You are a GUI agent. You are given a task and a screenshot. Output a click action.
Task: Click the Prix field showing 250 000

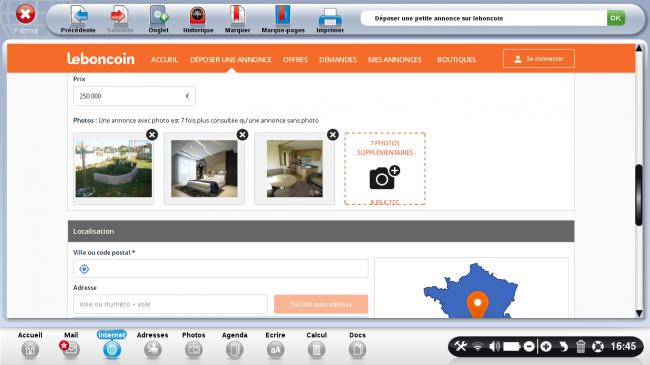pyautogui.click(x=134, y=96)
